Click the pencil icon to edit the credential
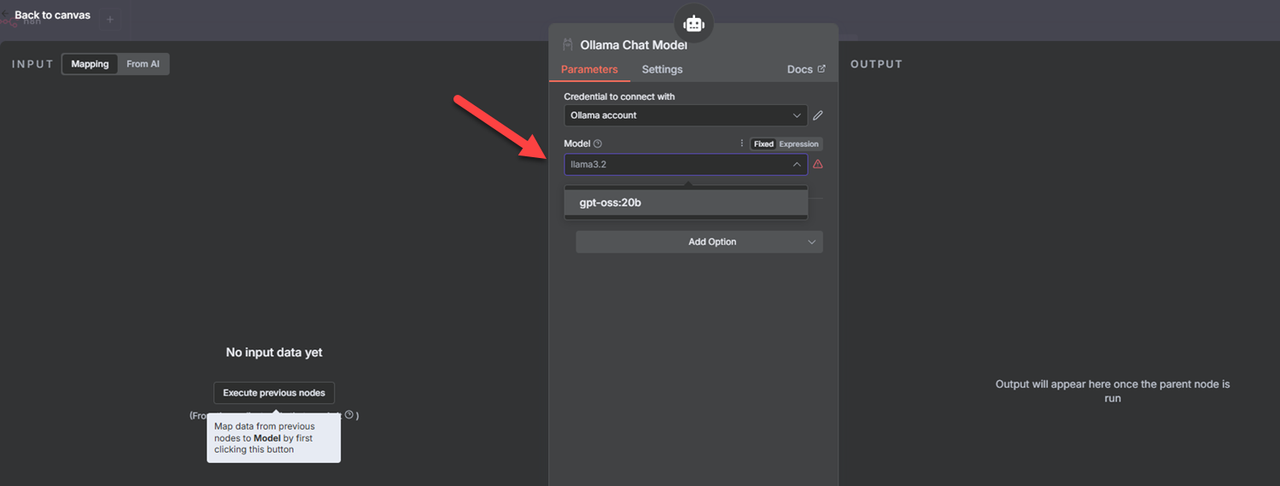This screenshot has width=1280, height=486. click(818, 116)
